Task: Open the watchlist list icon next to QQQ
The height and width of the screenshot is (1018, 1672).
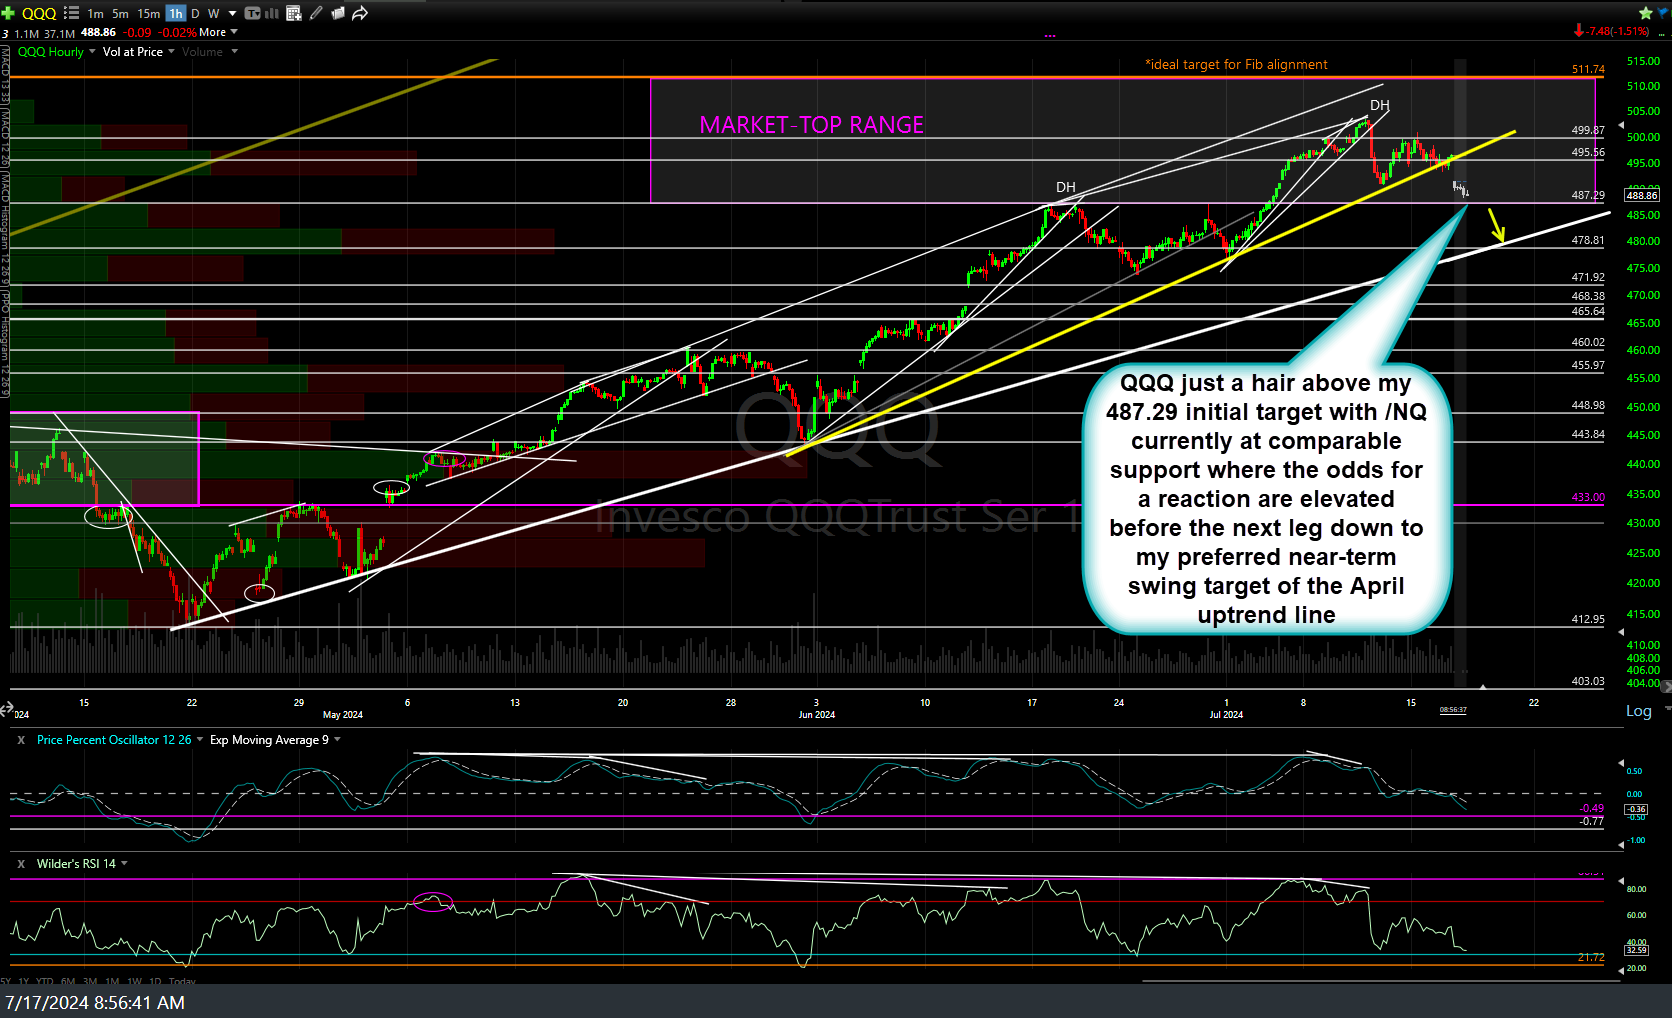Action: click(x=71, y=13)
